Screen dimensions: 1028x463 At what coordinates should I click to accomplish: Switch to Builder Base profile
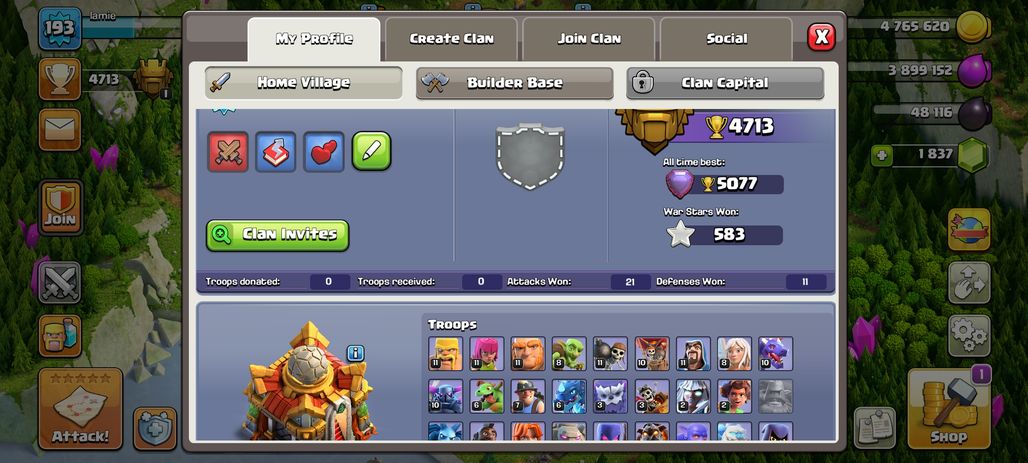(515, 83)
